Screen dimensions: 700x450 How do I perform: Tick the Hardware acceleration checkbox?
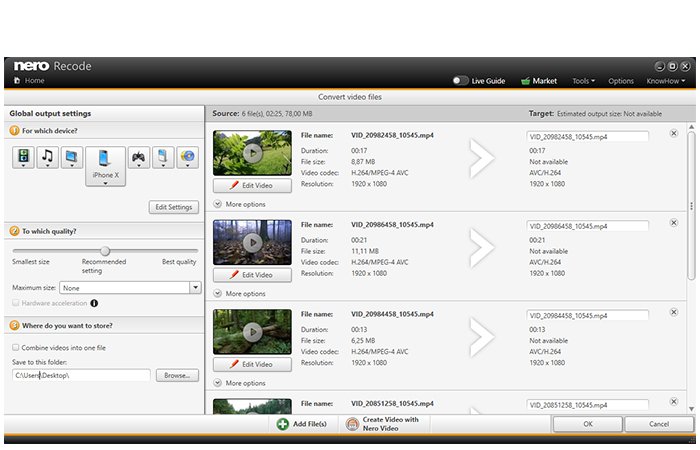(x=16, y=303)
